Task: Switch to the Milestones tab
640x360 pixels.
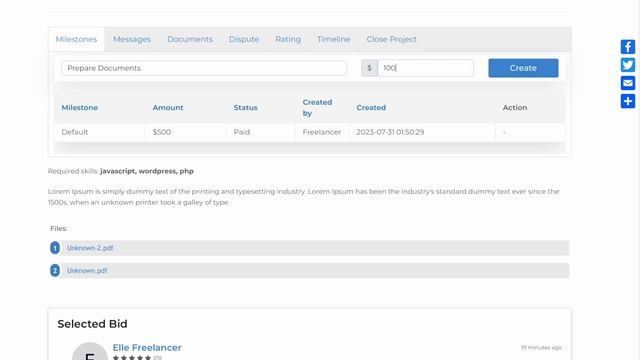Action: 76,39
